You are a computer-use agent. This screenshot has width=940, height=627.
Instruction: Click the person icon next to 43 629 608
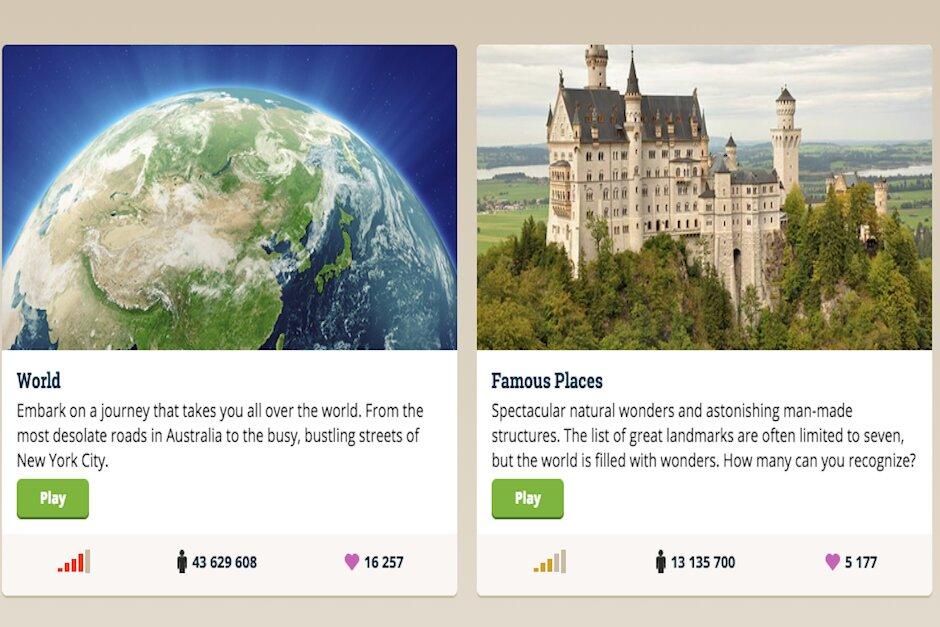(x=183, y=562)
